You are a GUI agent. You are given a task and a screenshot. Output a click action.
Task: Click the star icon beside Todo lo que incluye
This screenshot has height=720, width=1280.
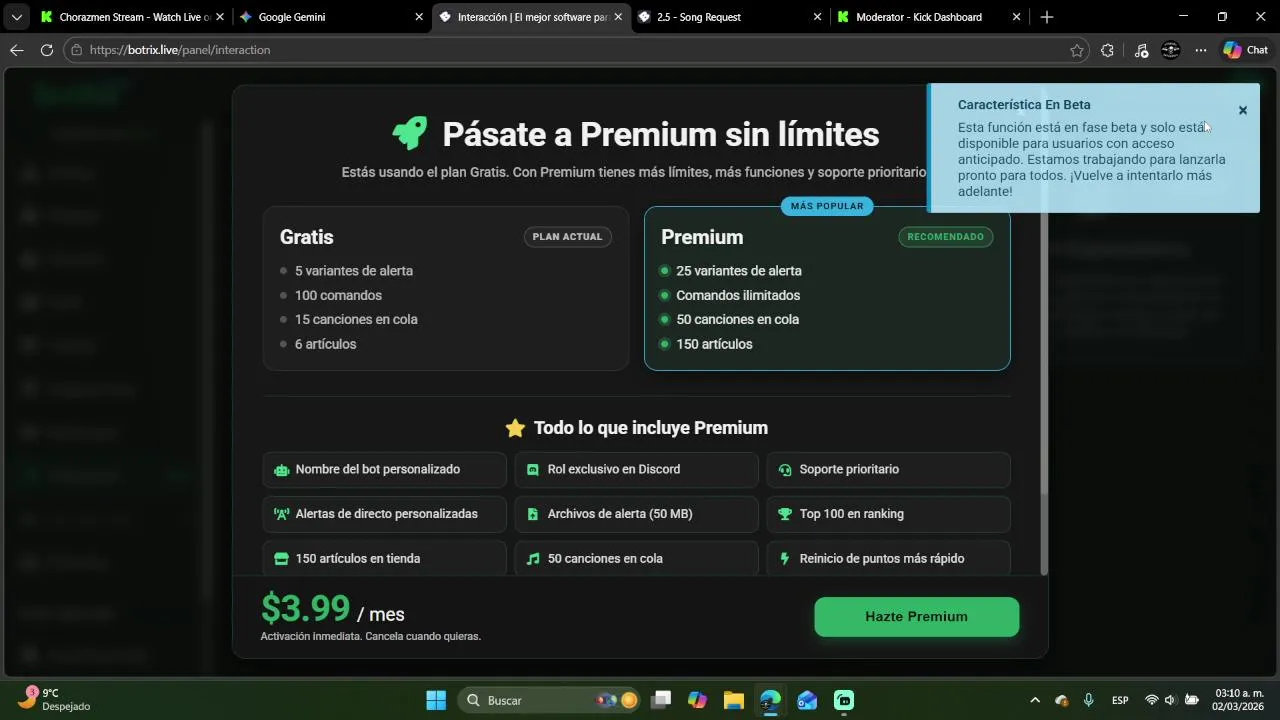pos(515,428)
